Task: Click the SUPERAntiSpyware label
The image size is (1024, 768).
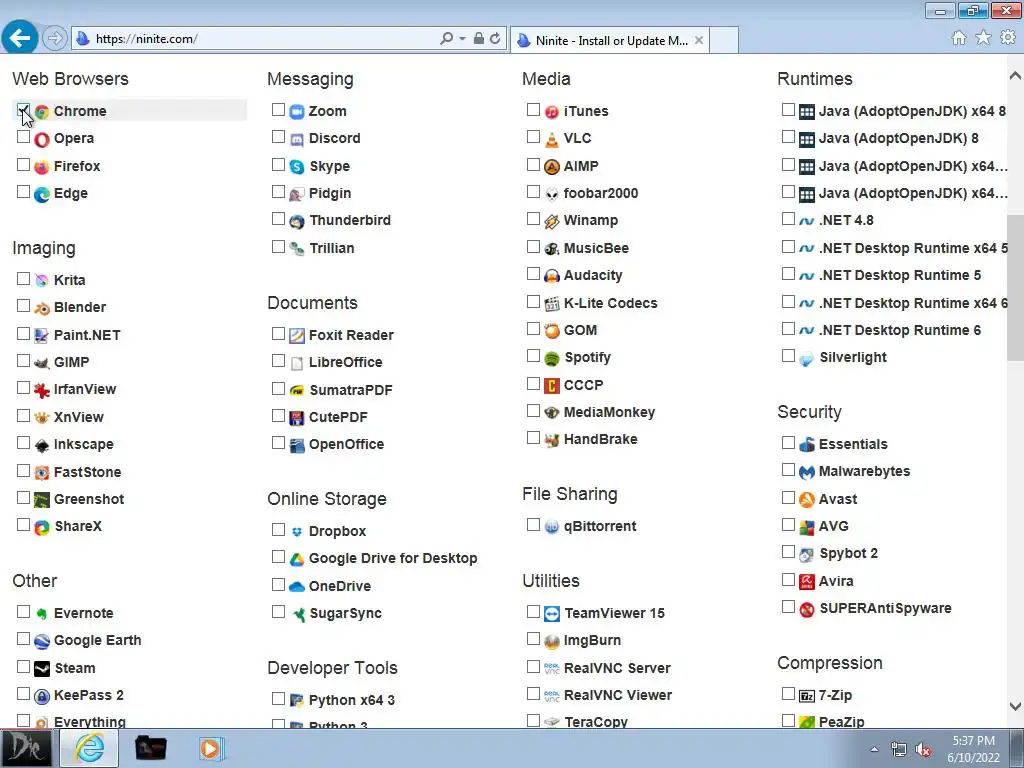Action: click(x=885, y=609)
